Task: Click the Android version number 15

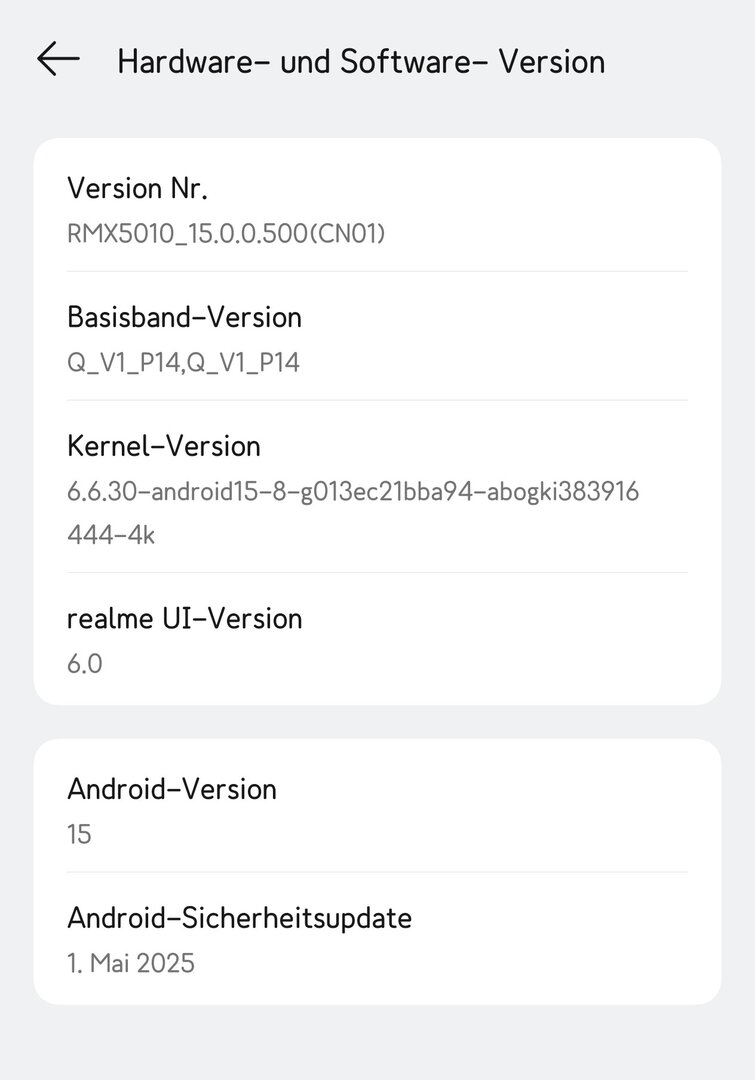Action: pyautogui.click(x=79, y=834)
